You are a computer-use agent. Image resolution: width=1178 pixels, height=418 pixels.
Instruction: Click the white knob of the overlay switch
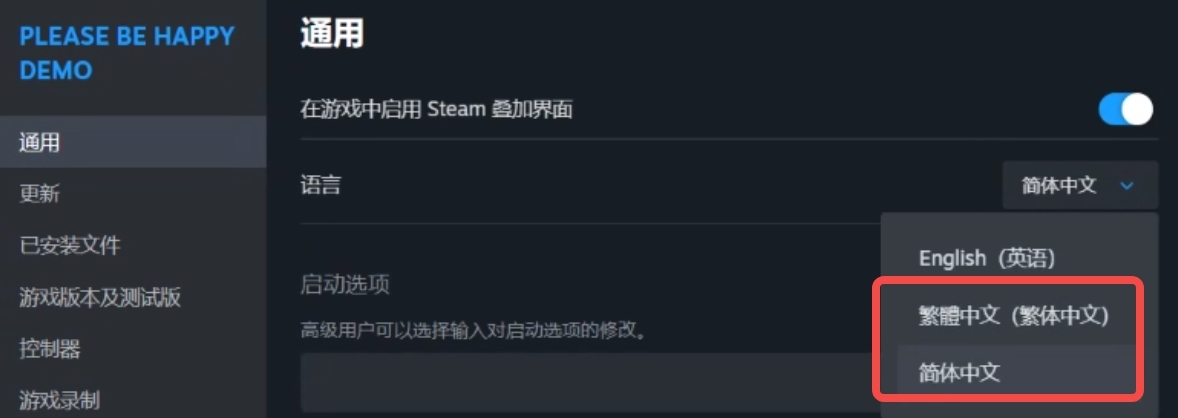point(1137,109)
